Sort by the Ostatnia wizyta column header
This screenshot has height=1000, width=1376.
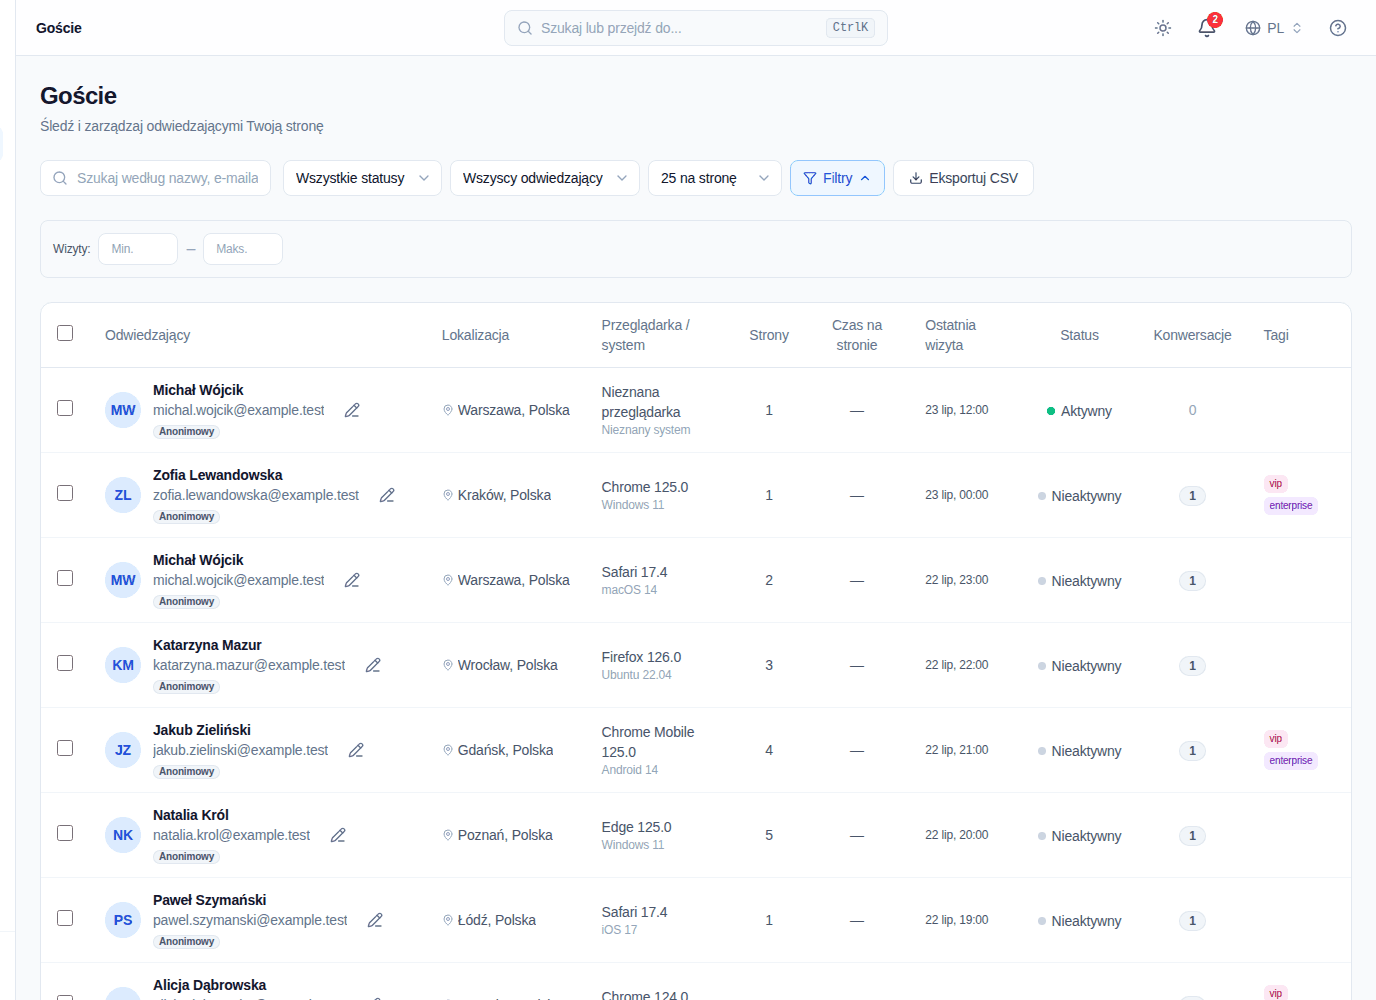click(x=950, y=335)
